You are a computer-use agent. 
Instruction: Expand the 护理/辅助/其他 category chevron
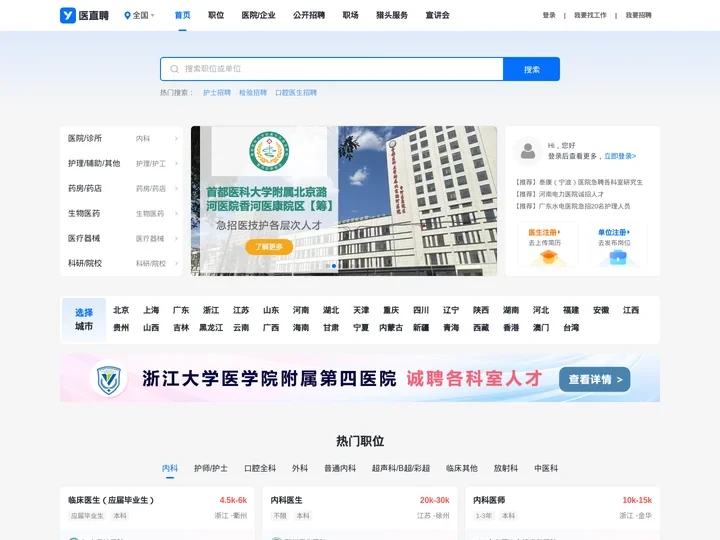pyautogui.click(x=176, y=163)
